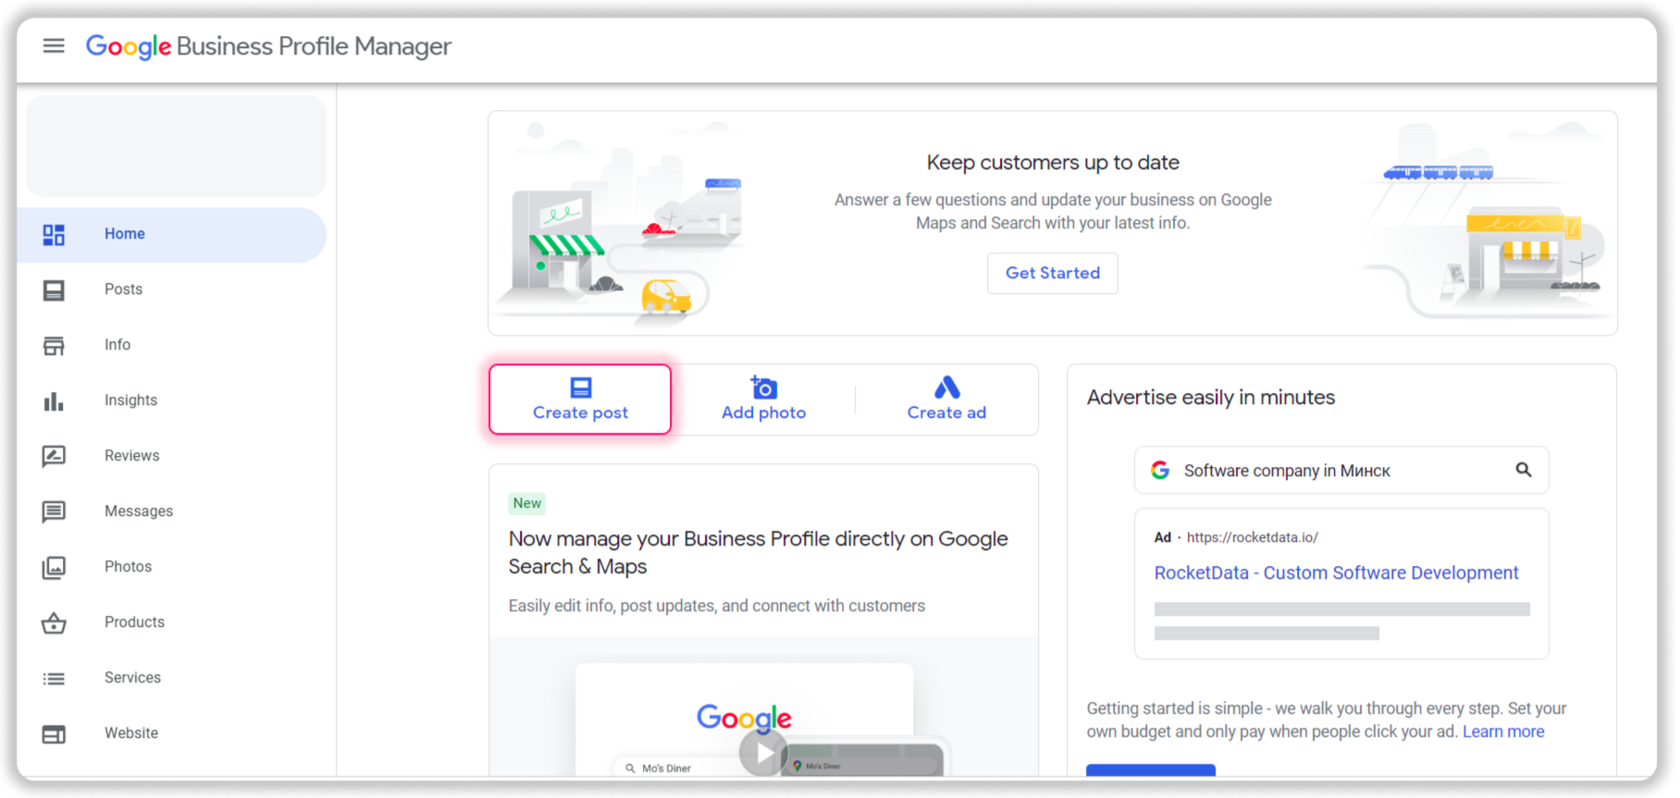The height and width of the screenshot is (798, 1680).
Task: Click the blank business card in sidebar
Action: 176,147
